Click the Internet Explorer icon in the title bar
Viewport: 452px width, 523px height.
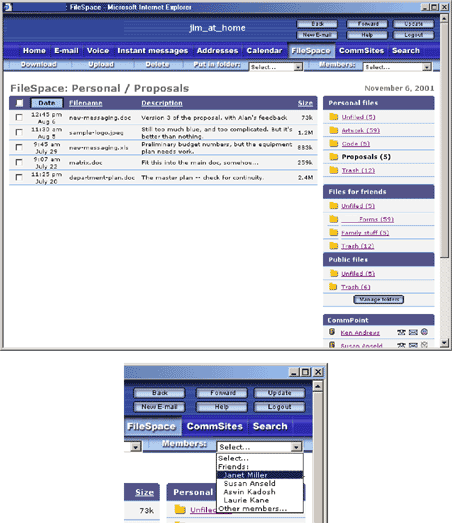(8, 7)
